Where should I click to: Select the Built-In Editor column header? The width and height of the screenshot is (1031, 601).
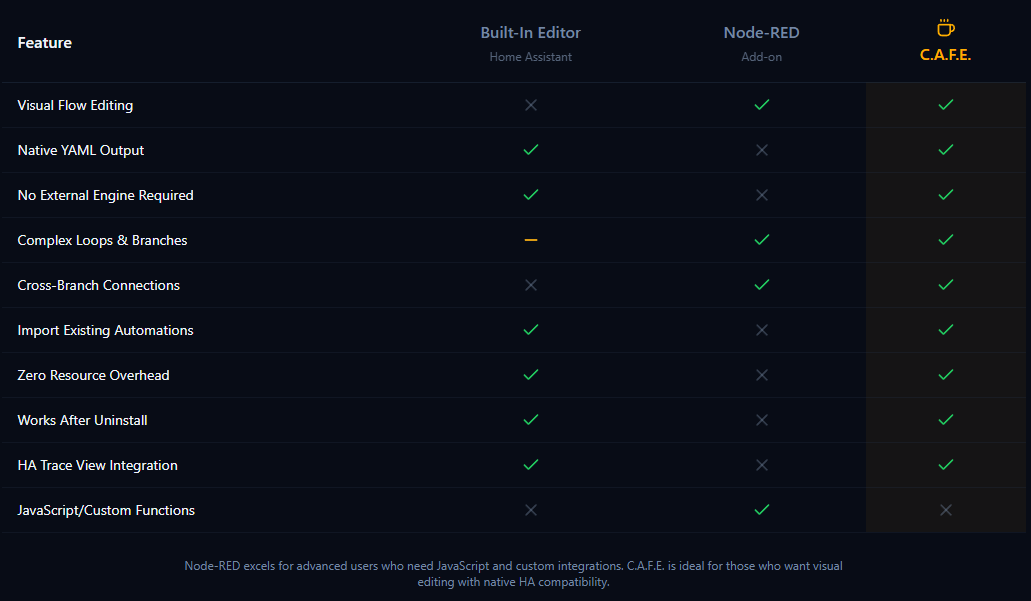531,33
